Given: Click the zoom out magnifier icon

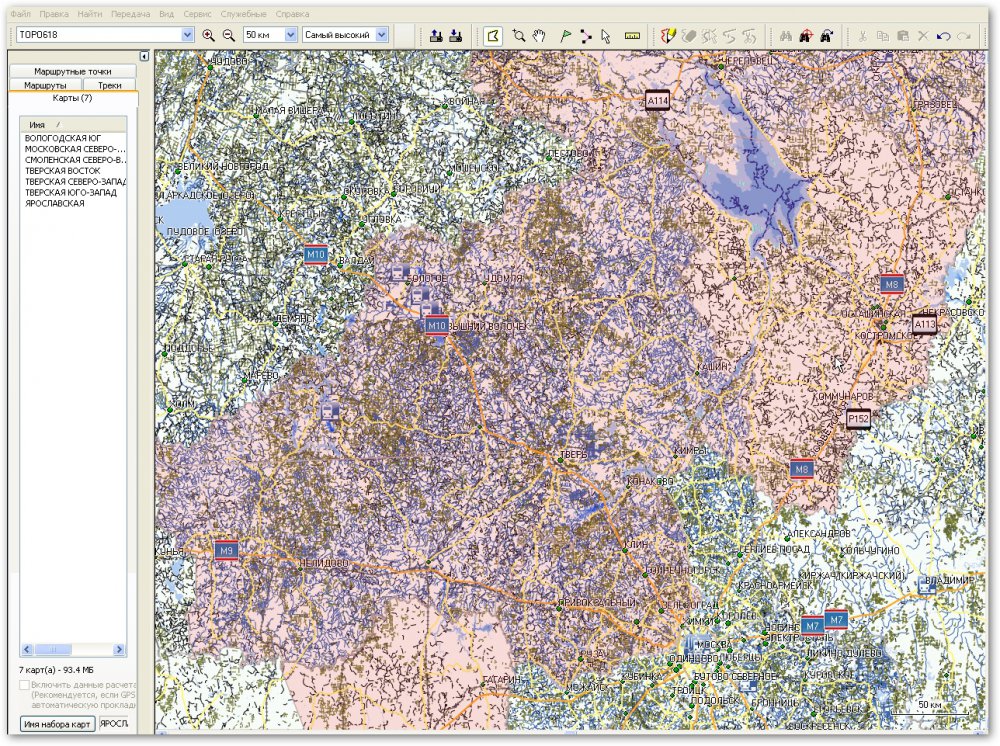Looking at the screenshot, I should (228, 35).
